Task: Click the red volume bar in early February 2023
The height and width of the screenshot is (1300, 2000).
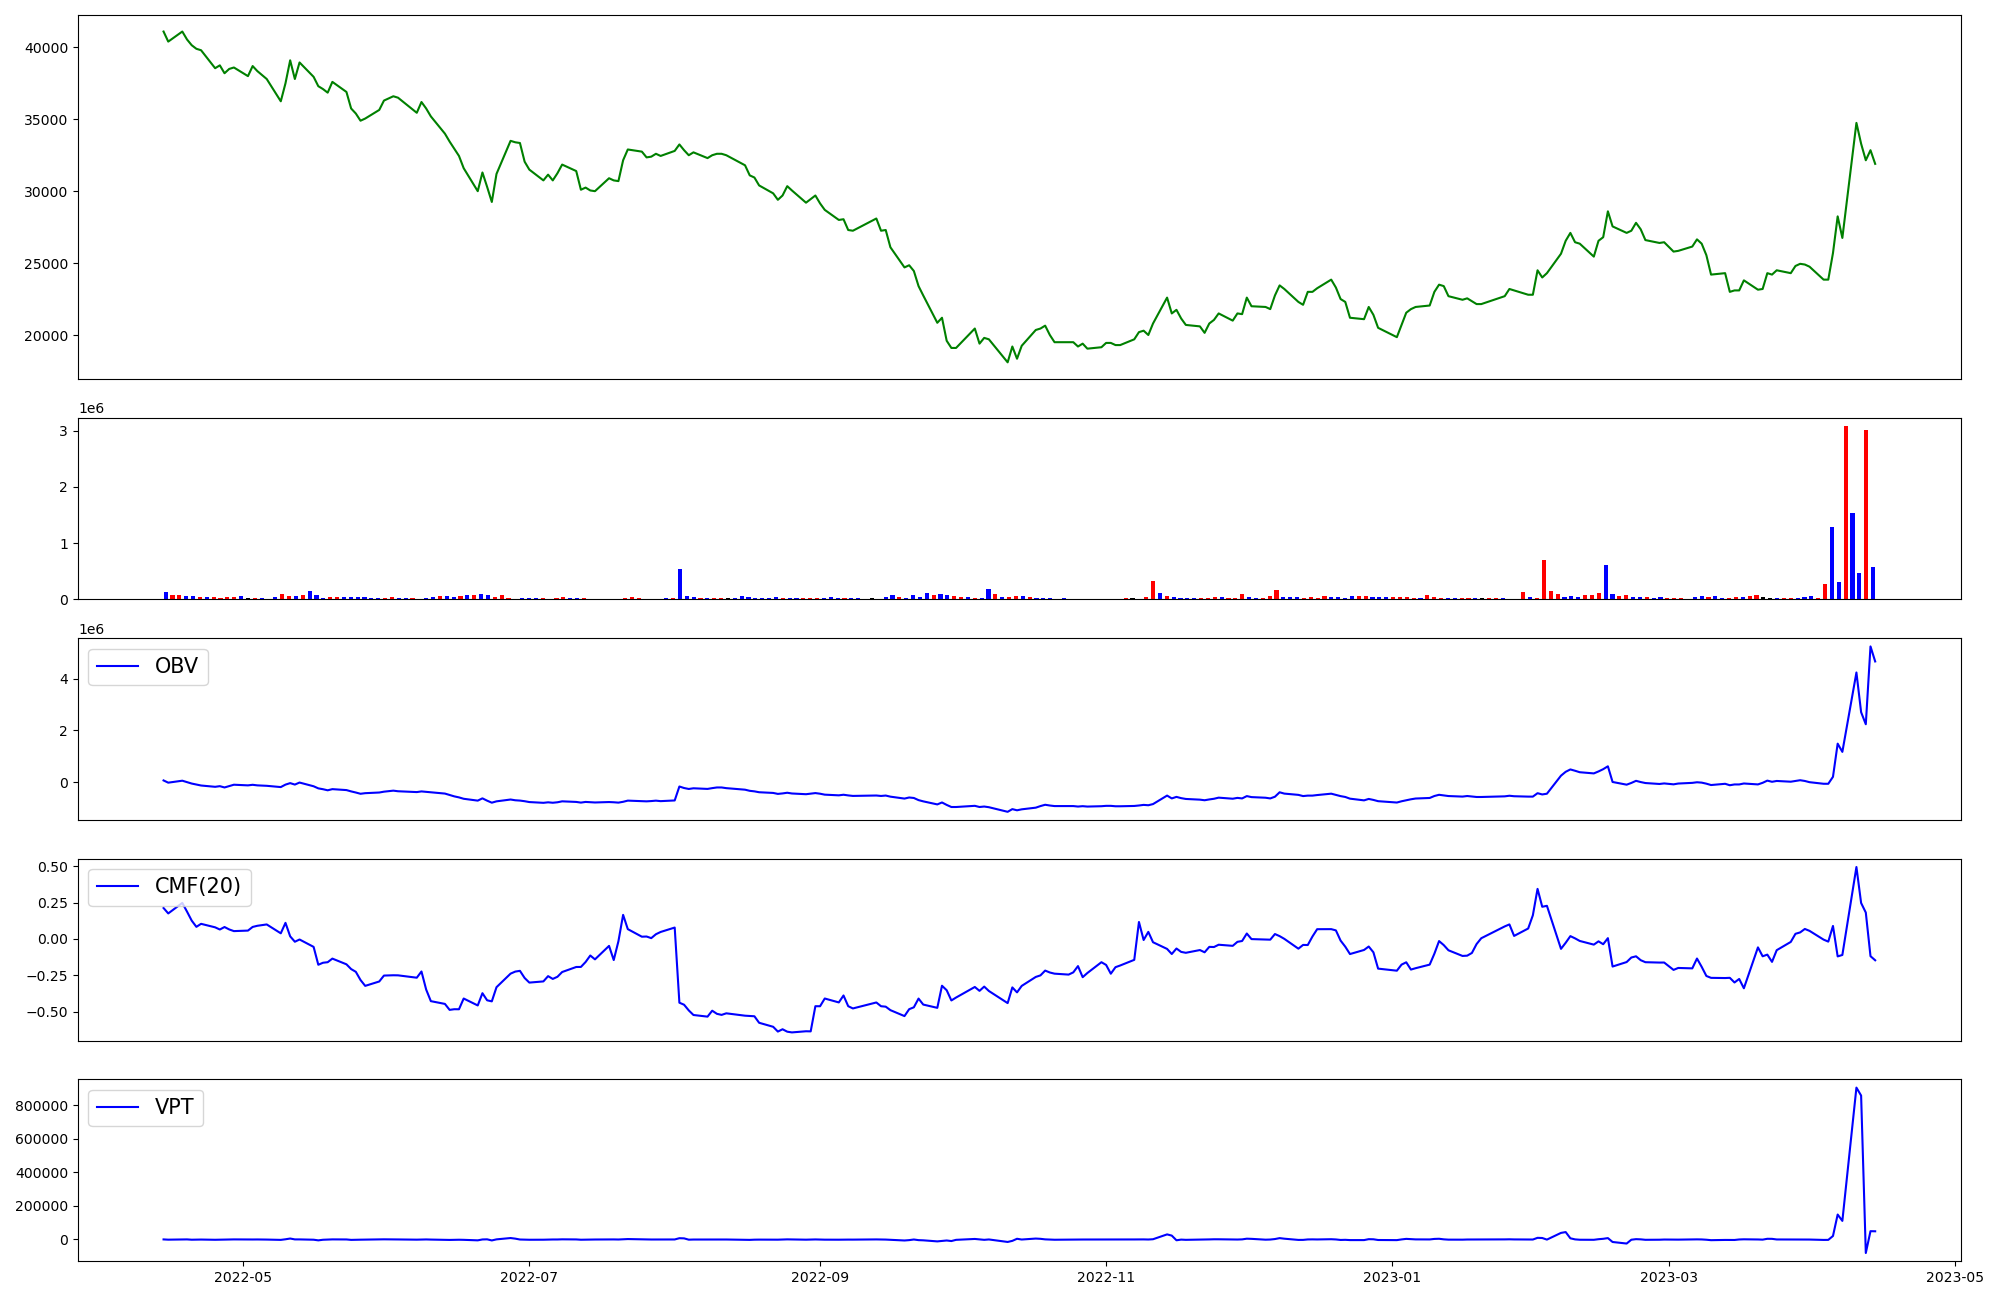Action: [x=1544, y=580]
